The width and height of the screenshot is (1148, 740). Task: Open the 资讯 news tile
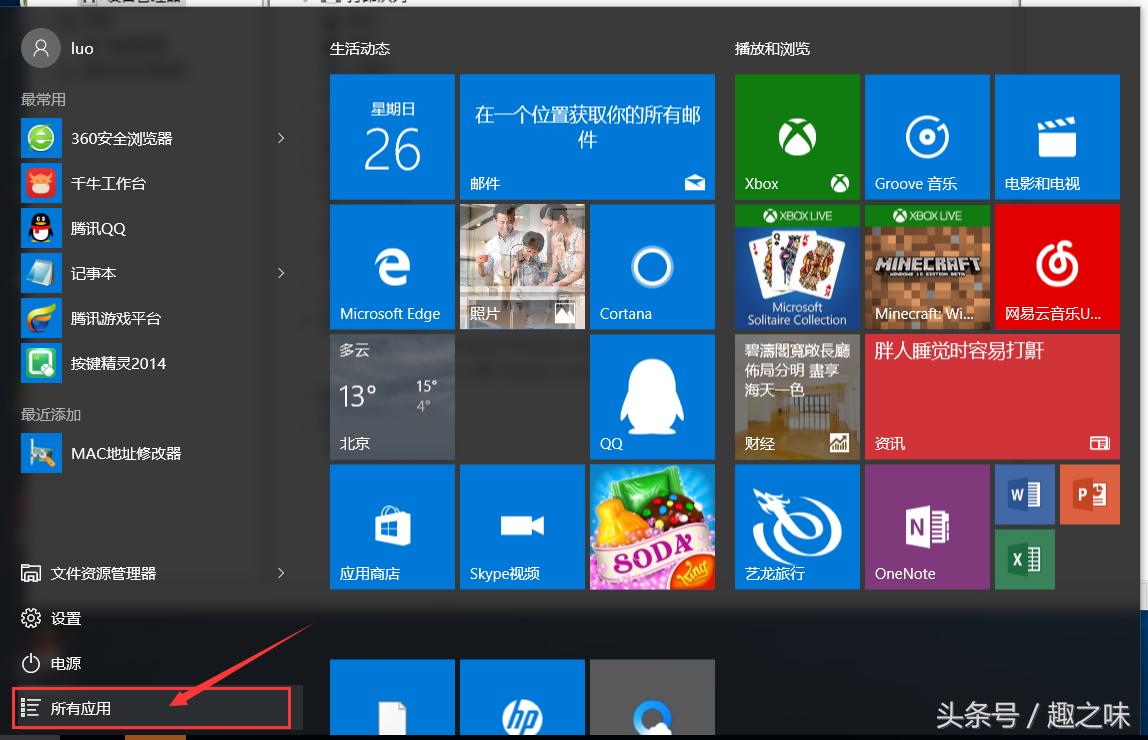click(x=992, y=397)
